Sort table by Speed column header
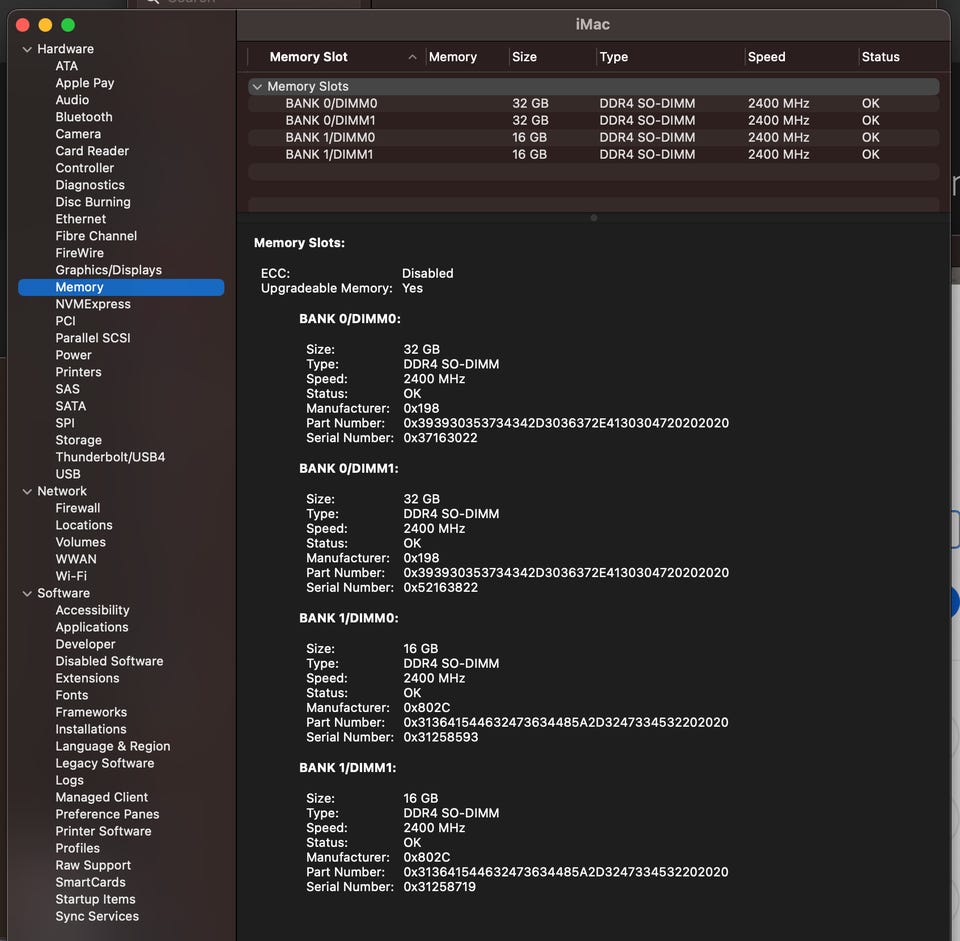 (x=766, y=57)
